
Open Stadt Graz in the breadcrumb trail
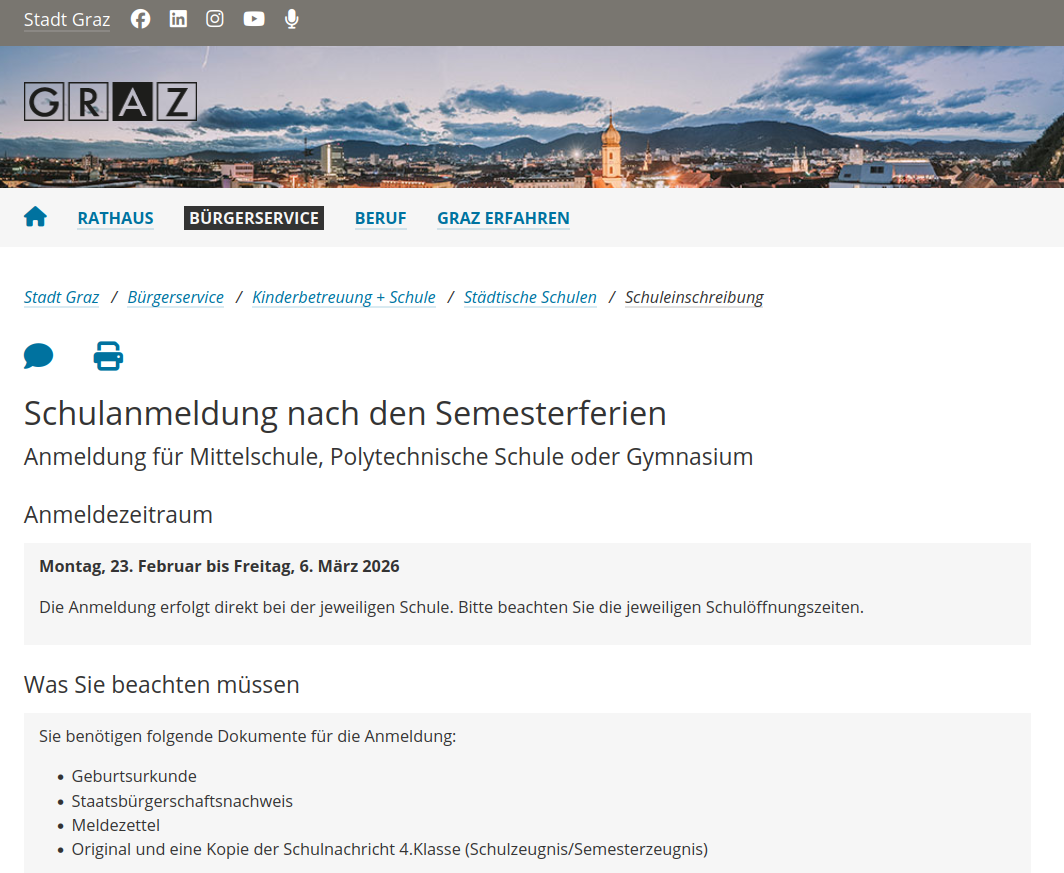coord(61,297)
